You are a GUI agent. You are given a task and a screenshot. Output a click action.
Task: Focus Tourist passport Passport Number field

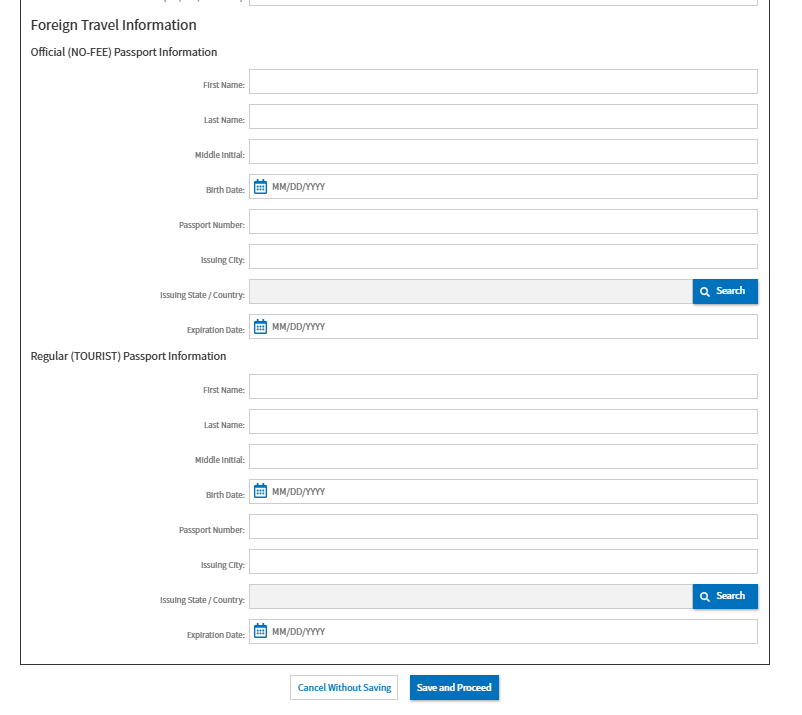point(503,527)
